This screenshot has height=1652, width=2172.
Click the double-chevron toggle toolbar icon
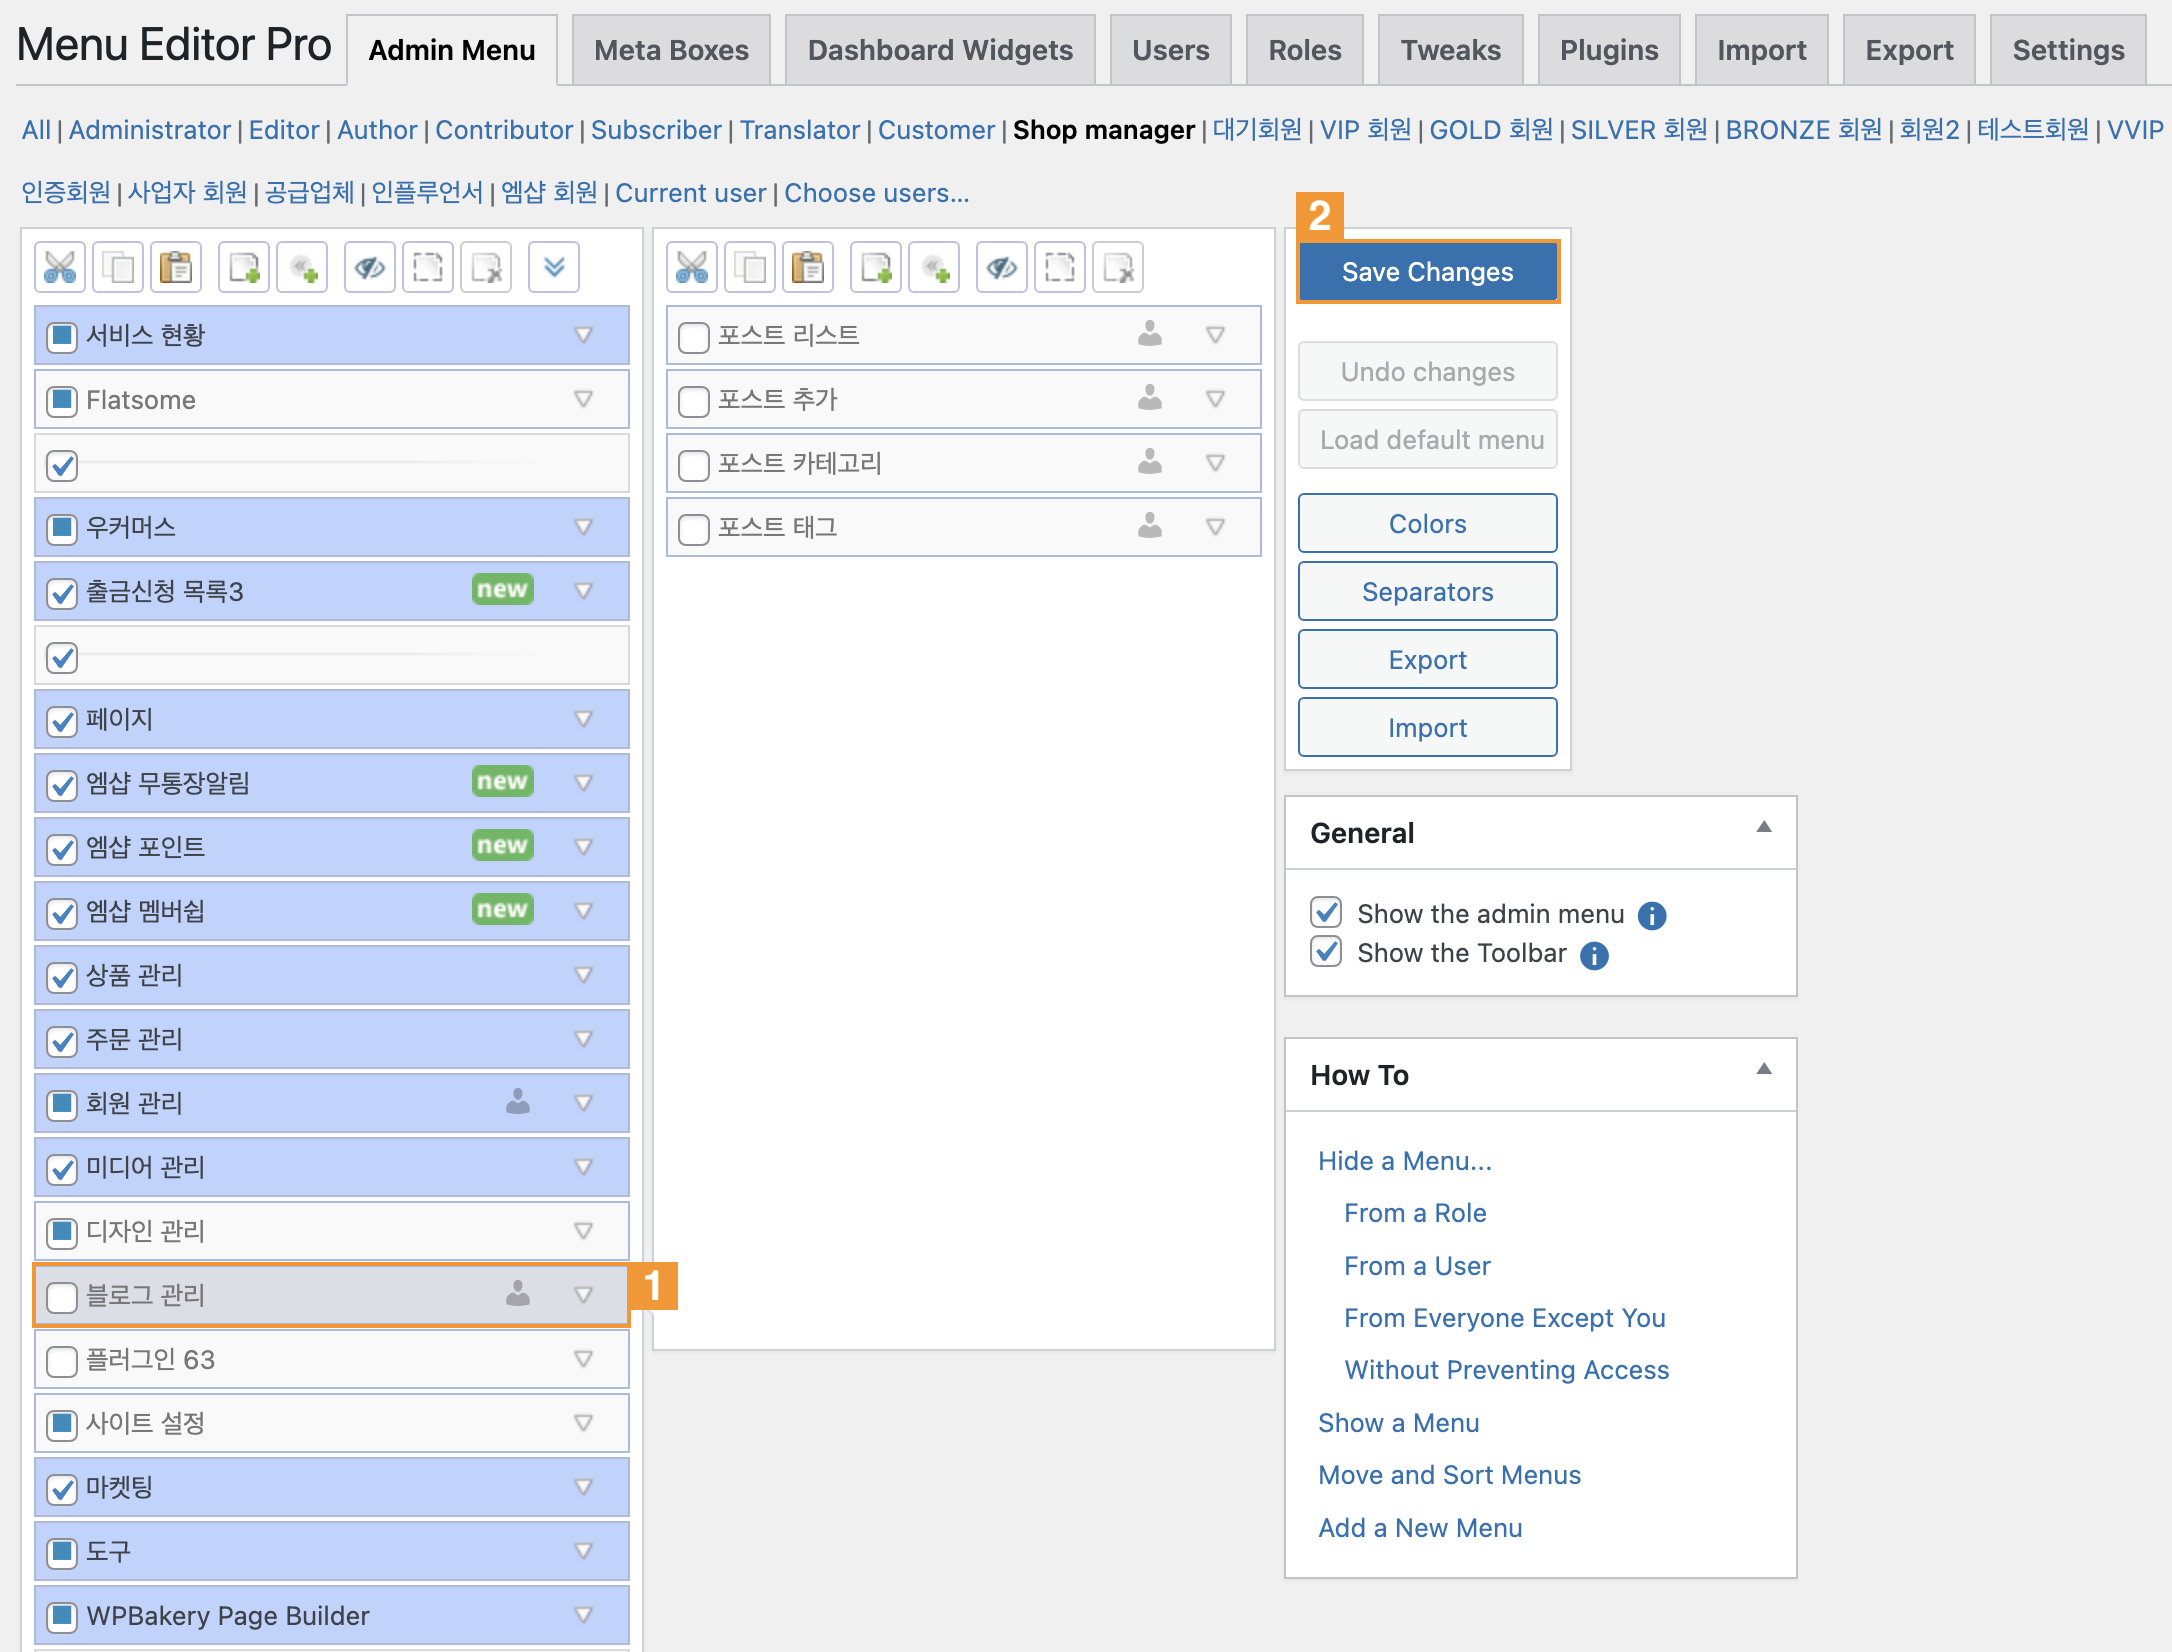(x=554, y=267)
